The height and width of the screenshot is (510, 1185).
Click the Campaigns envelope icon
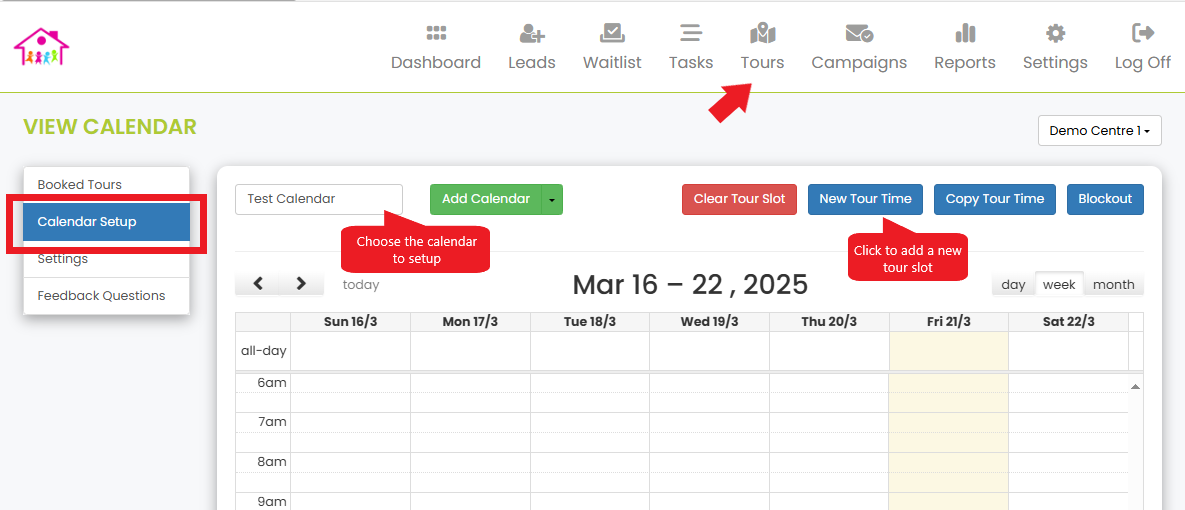(859, 33)
